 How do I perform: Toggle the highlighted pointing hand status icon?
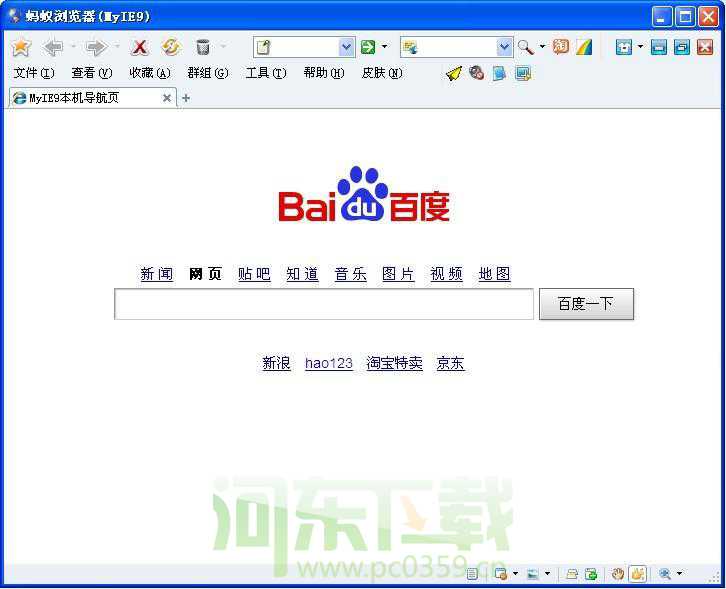pos(638,574)
